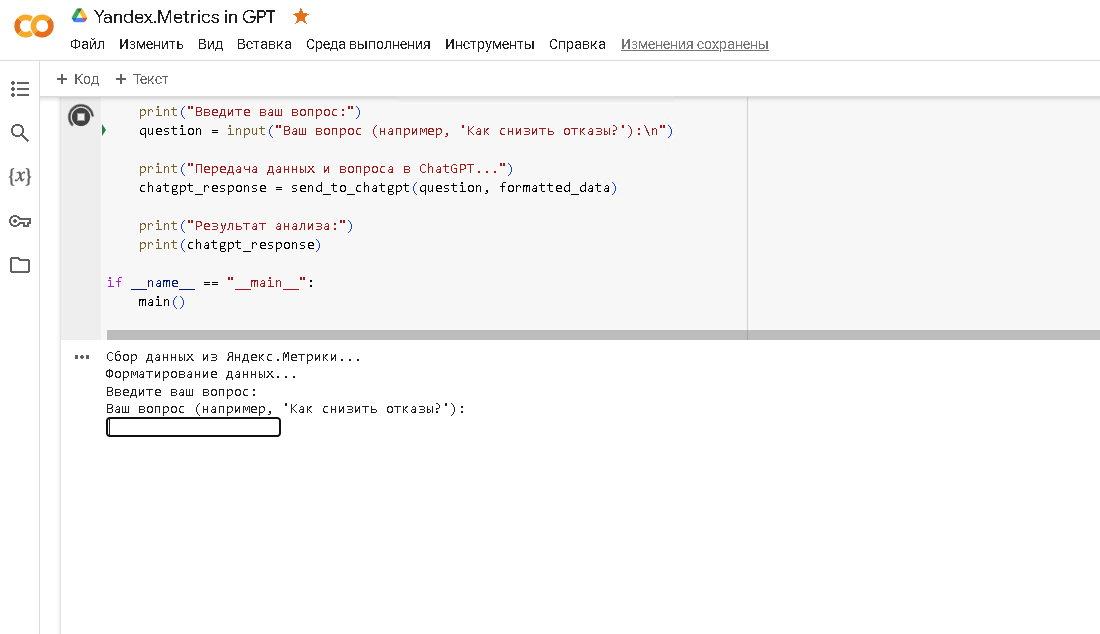
Task: Click output line 'Ваш вопрос (например, ...'
Action: point(286,409)
